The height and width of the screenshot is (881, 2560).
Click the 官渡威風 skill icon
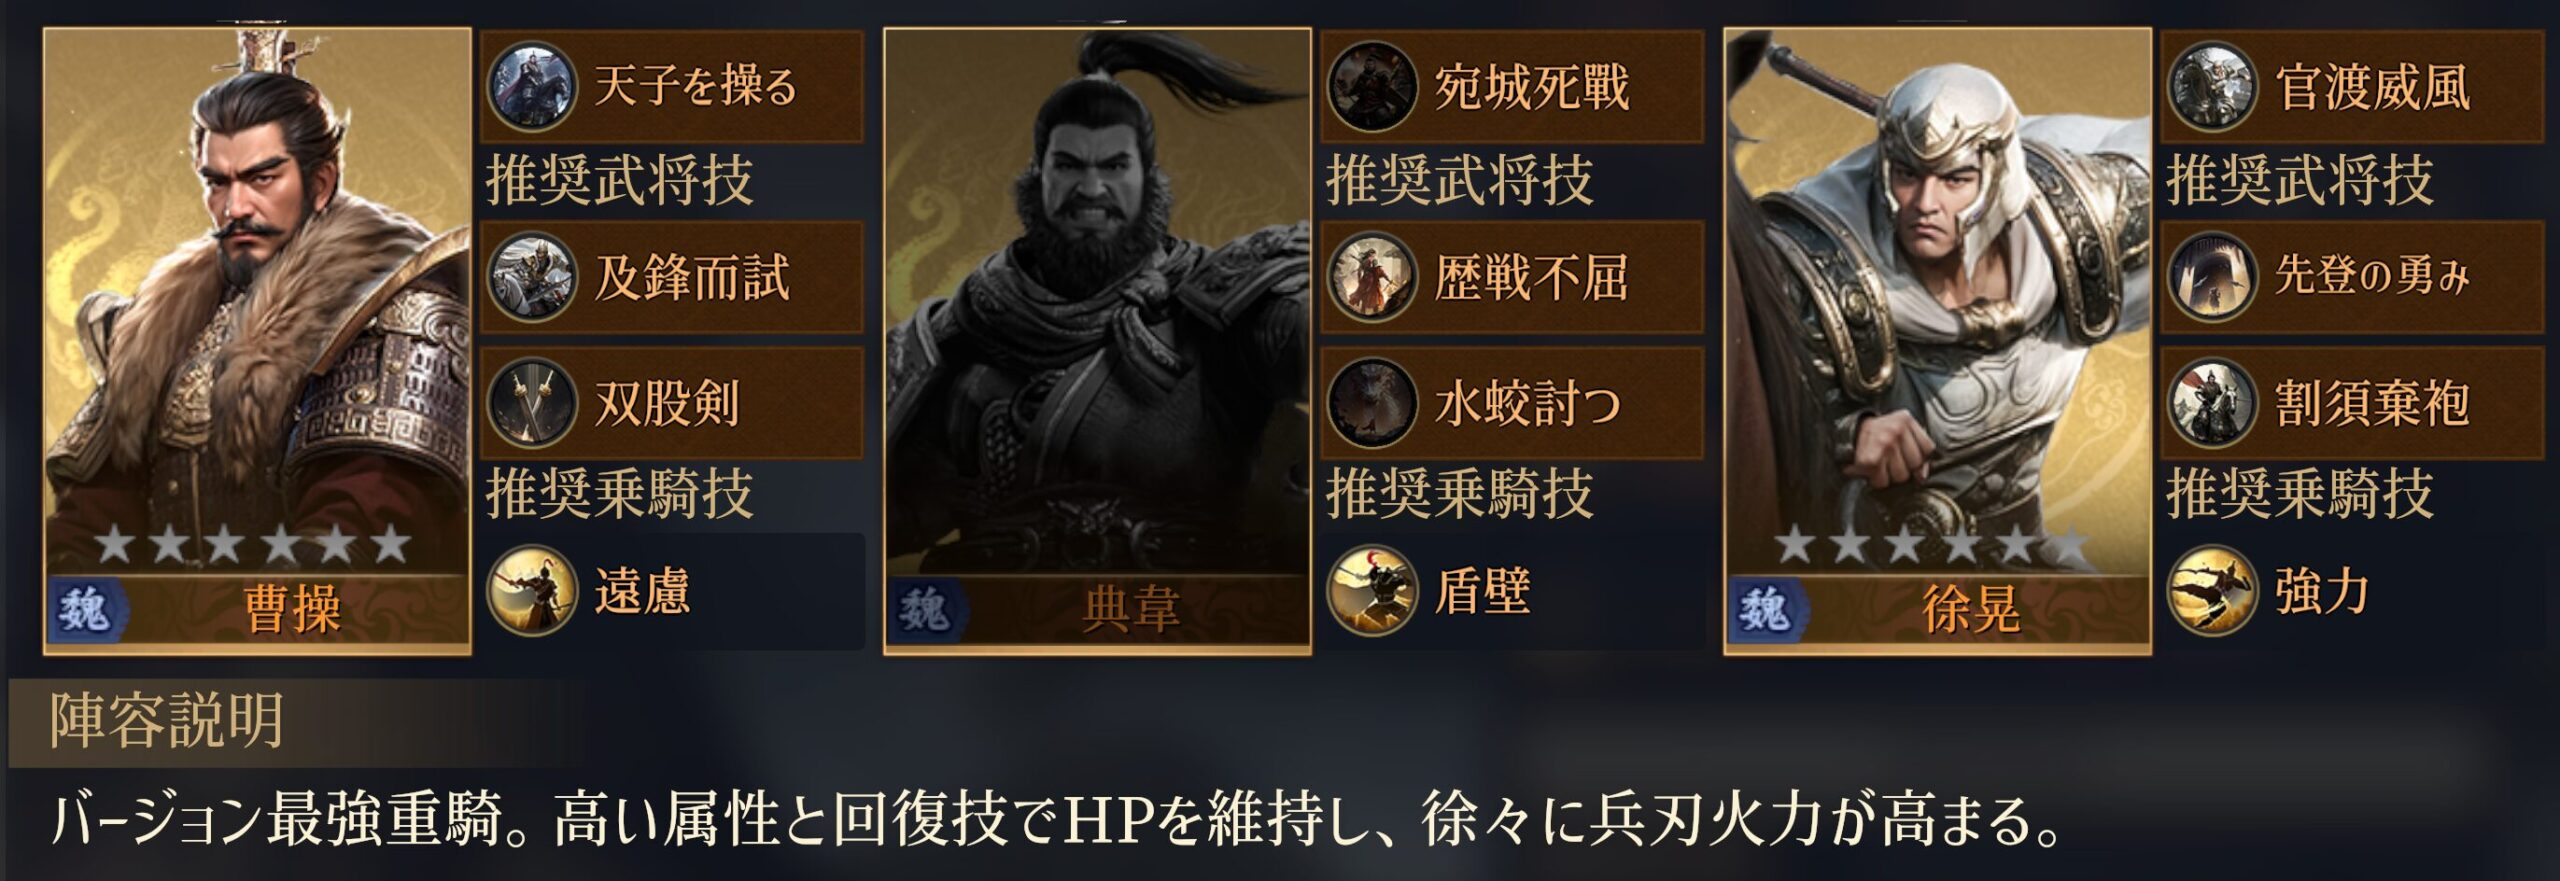2212,86
